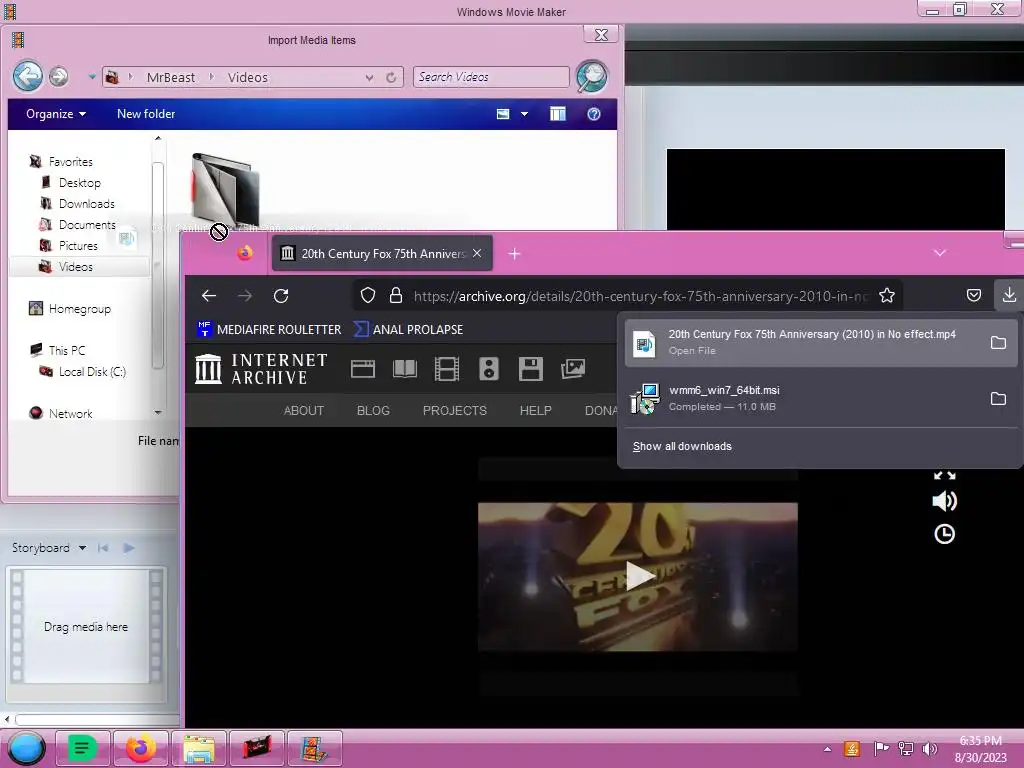Click the Internet Archive logo

click(x=261, y=369)
